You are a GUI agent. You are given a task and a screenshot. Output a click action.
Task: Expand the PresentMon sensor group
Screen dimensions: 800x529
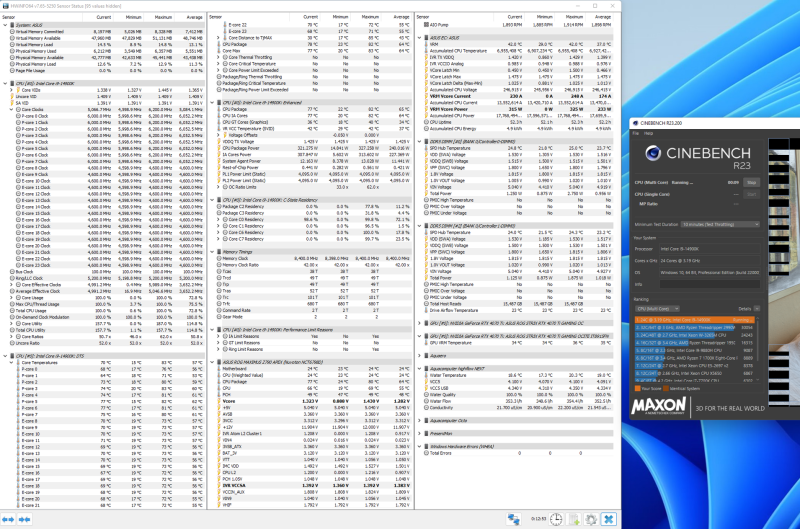[x=420, y=434]
